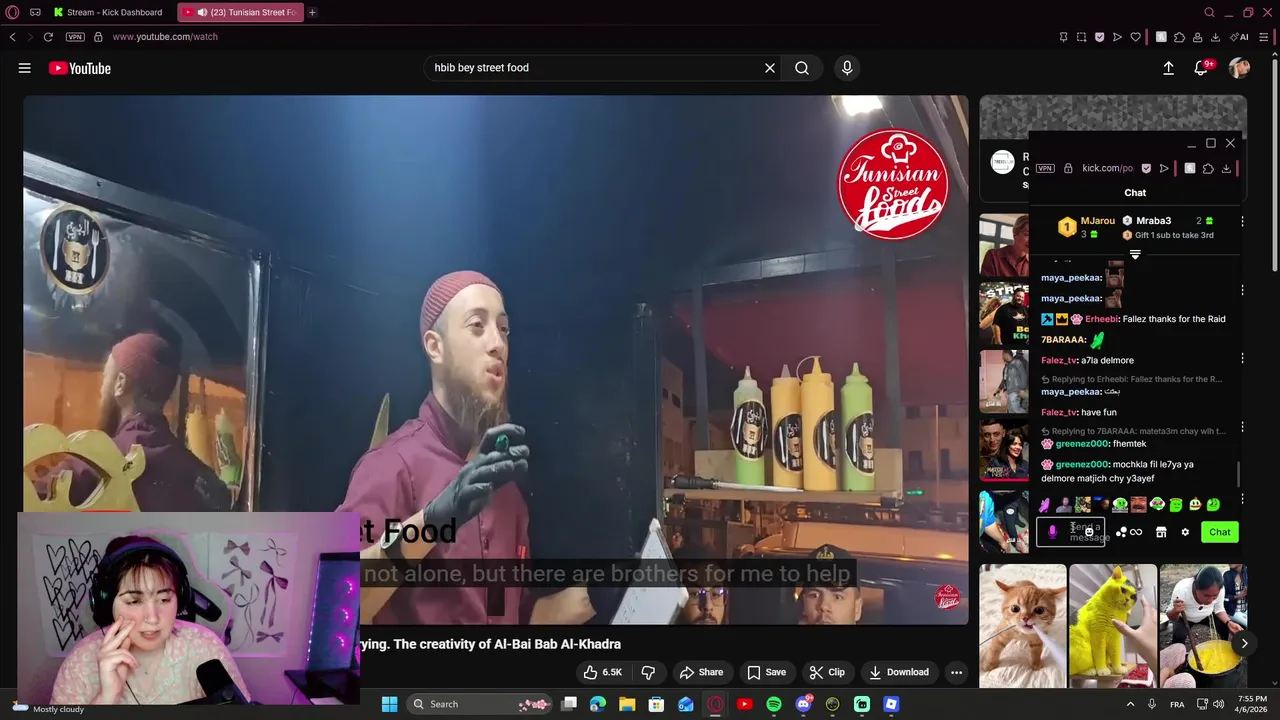Download the video
The height and width of the screenshot is (720, 1280).
click(899, 672)
